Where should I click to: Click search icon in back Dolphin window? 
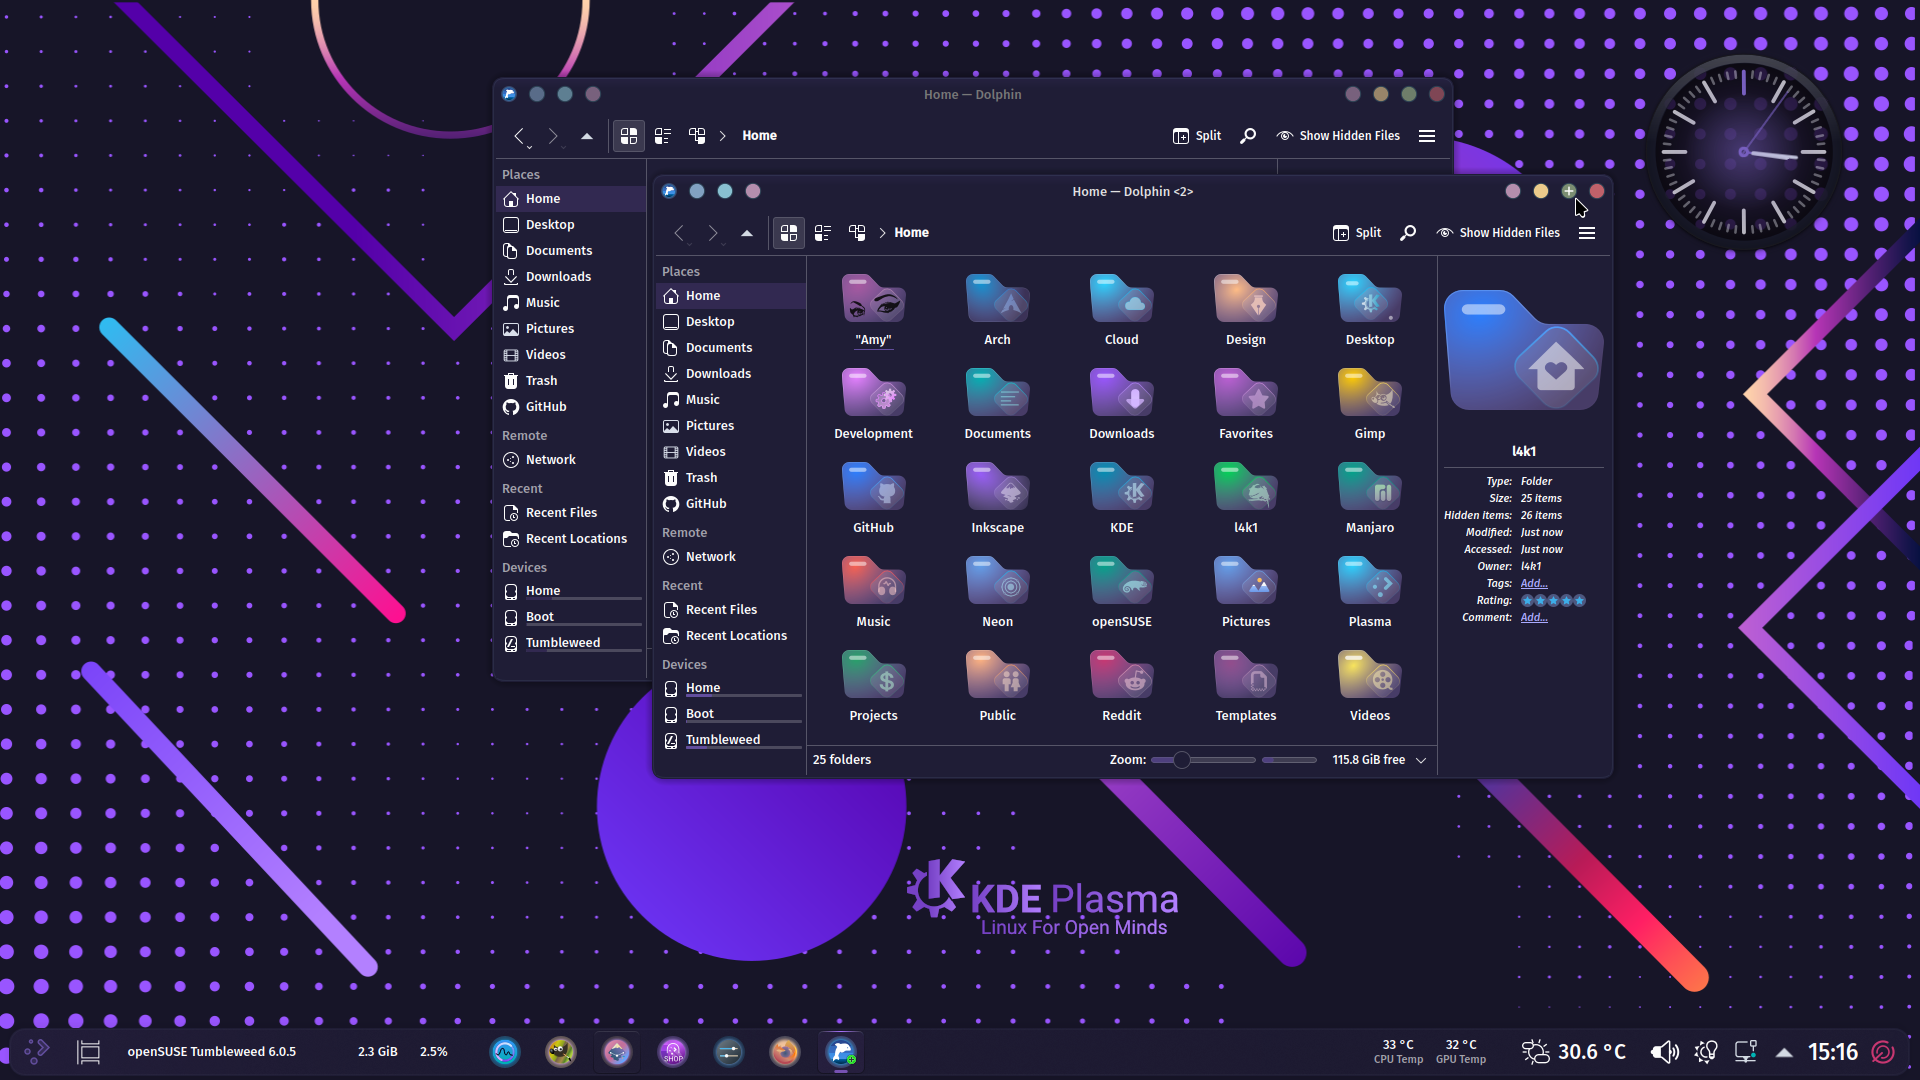click(1248, 136)
